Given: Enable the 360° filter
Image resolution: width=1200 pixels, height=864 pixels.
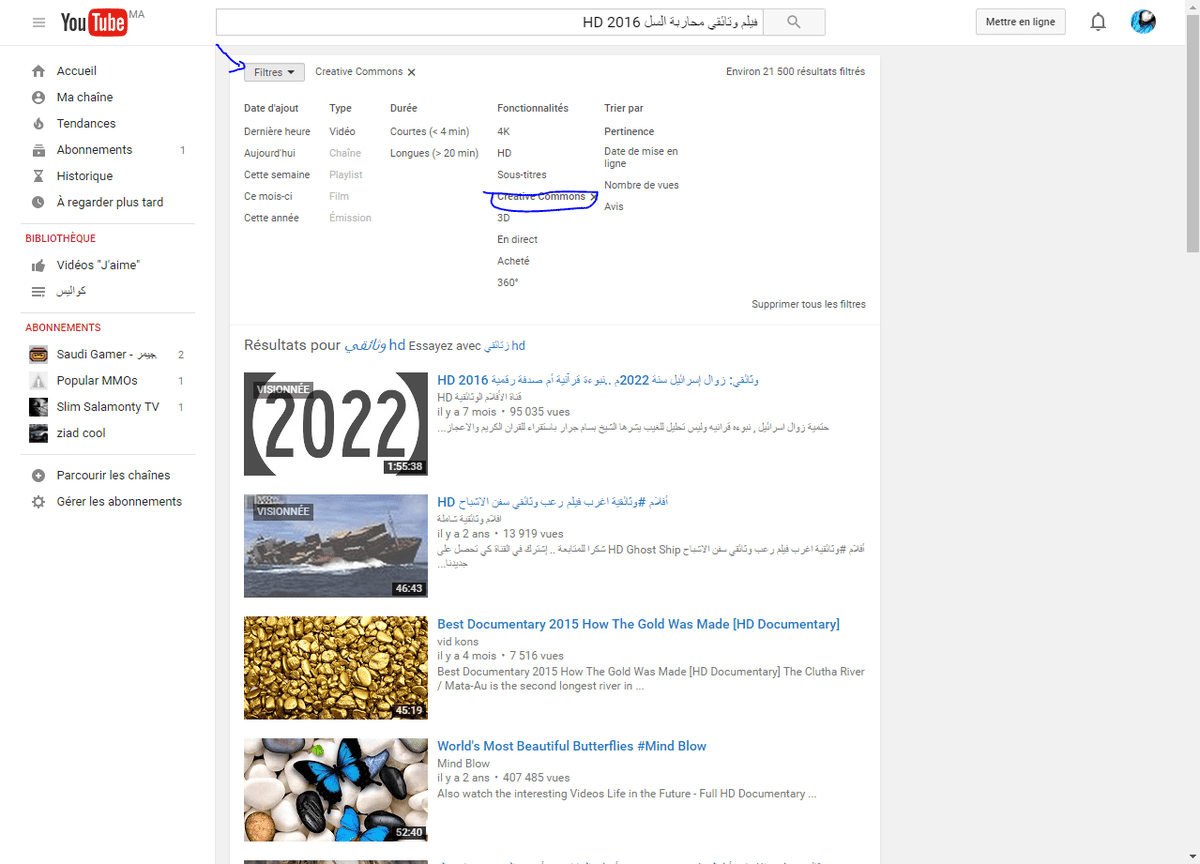Looking at the screenshot, I should 508,283.
